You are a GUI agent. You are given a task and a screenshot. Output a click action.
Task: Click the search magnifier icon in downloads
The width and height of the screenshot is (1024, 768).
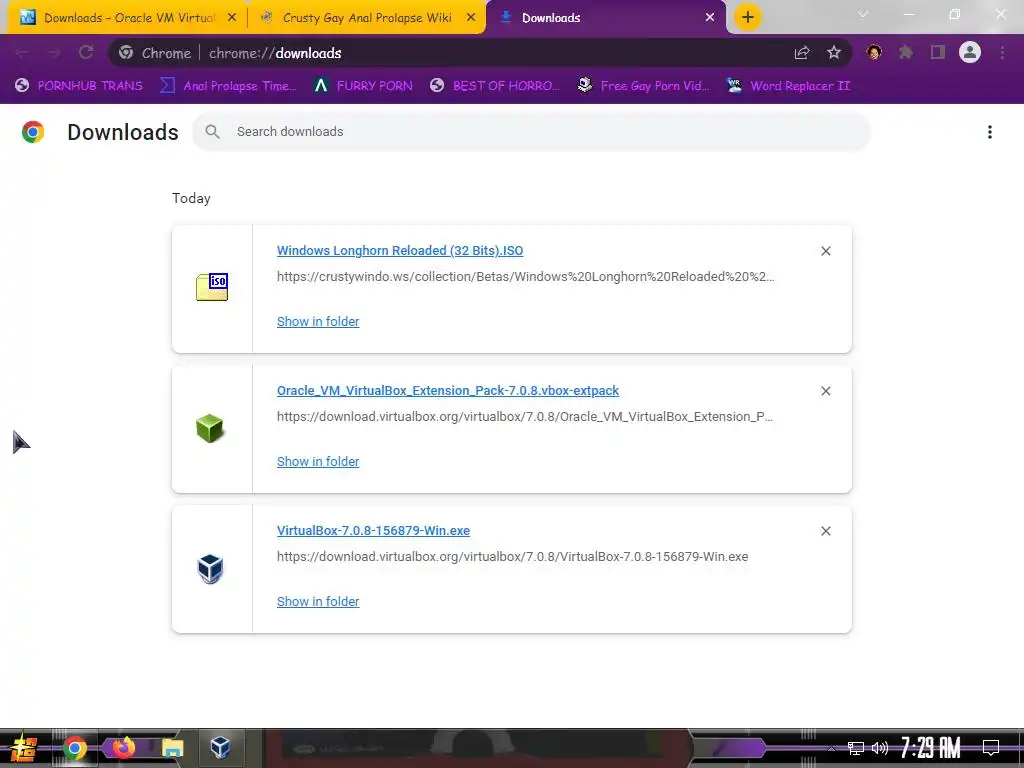212,131
